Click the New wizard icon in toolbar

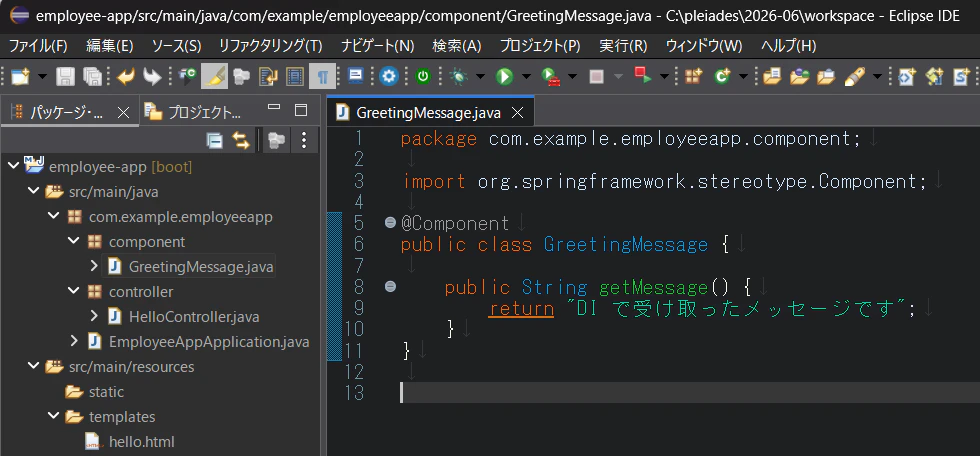tap(21, 76)
